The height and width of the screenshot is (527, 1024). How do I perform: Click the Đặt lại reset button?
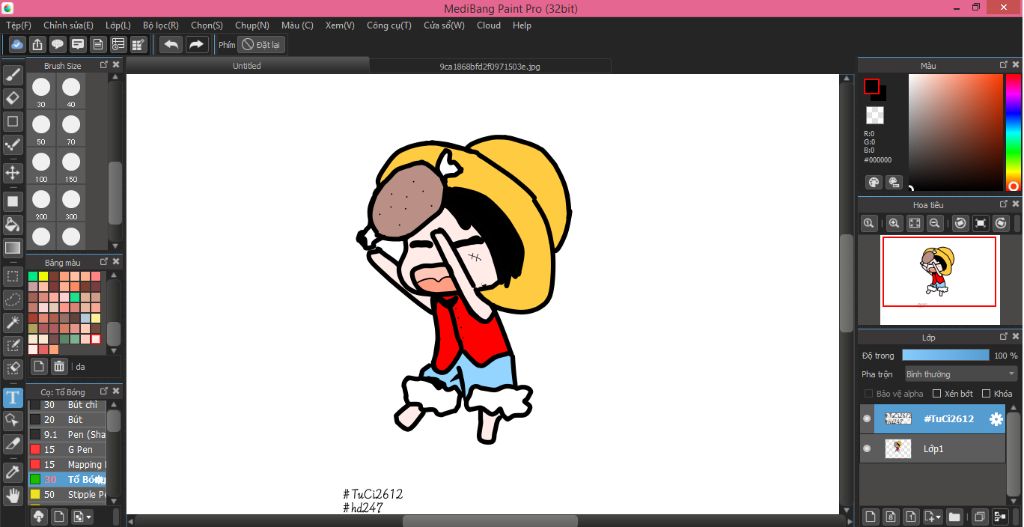[261, 44]
